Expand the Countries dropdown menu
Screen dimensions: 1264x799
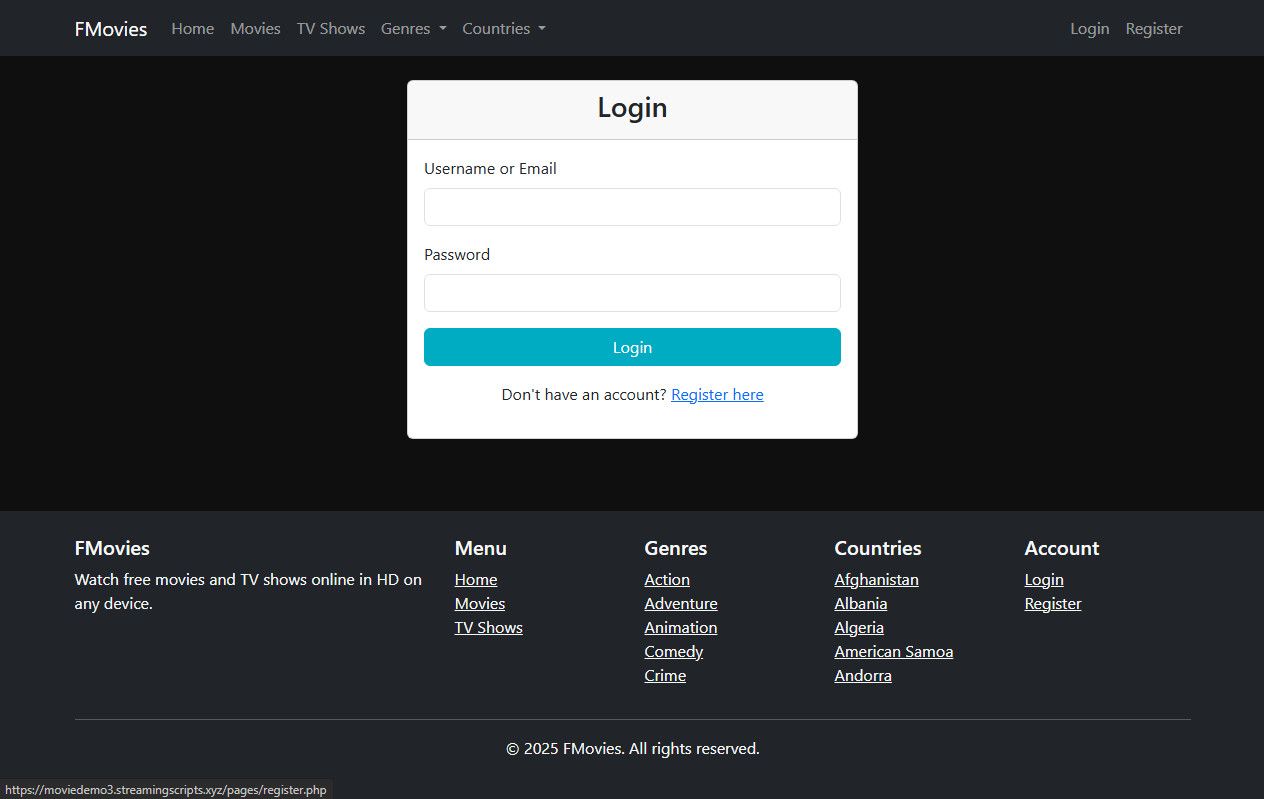point(503,29)
